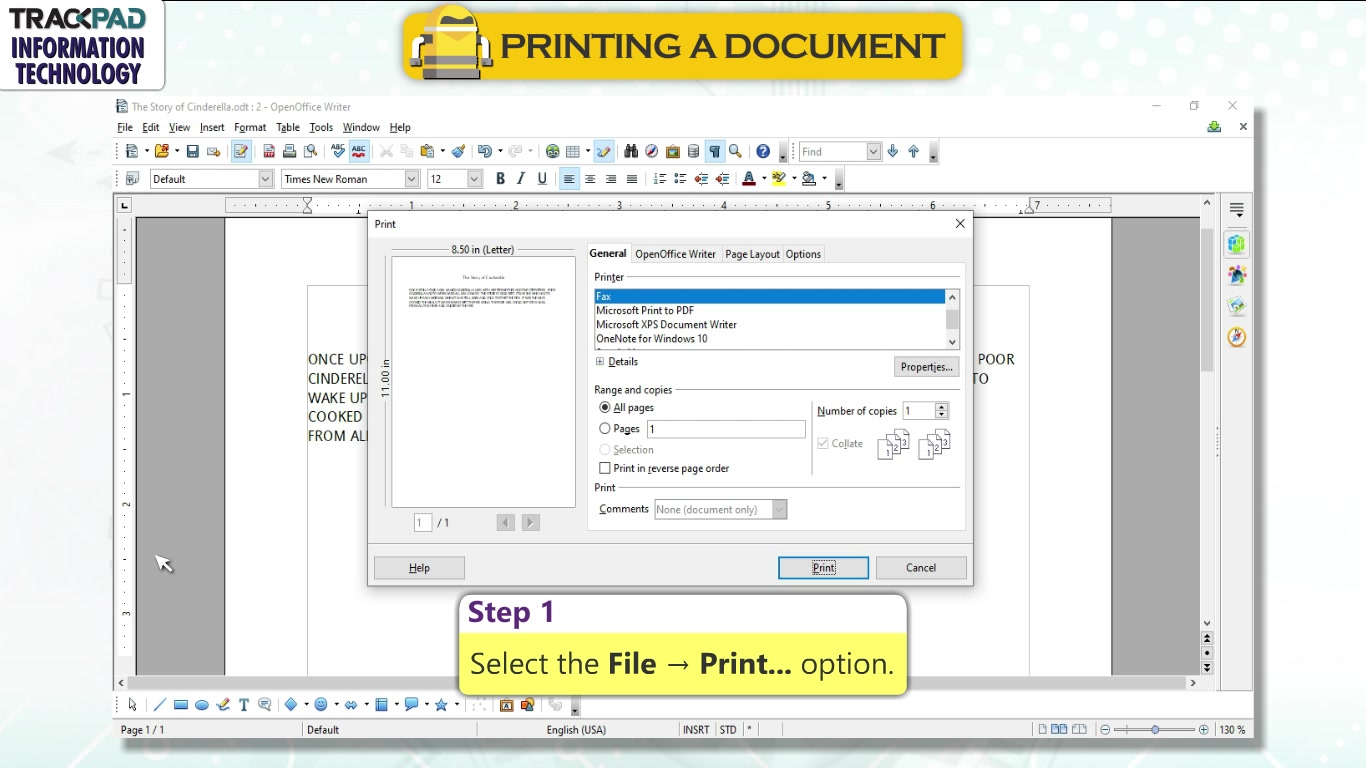This screenshot has width=1366, height=768.
Task: Open sidebar Properties panel icon
Action: 1237,244
